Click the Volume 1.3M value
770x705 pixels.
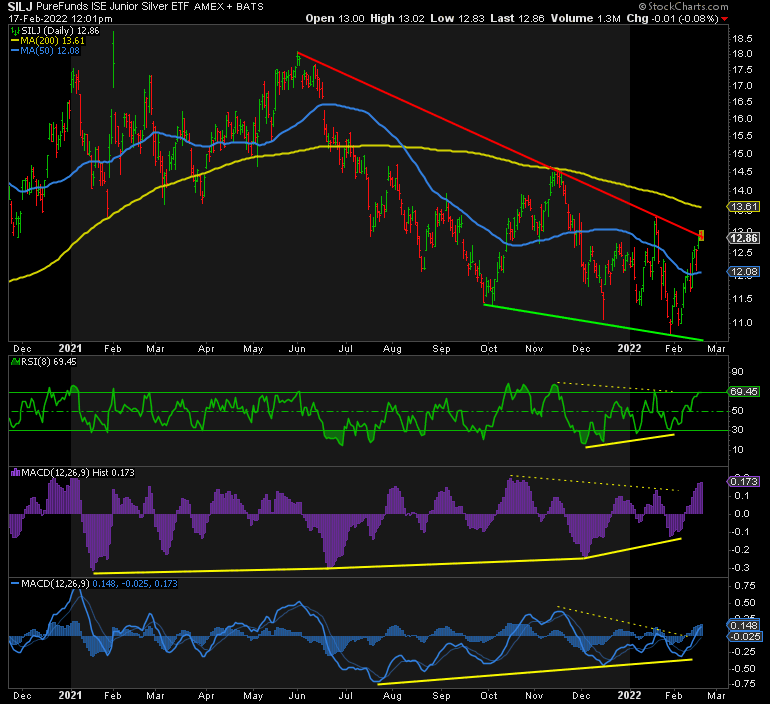click(586, 19)
